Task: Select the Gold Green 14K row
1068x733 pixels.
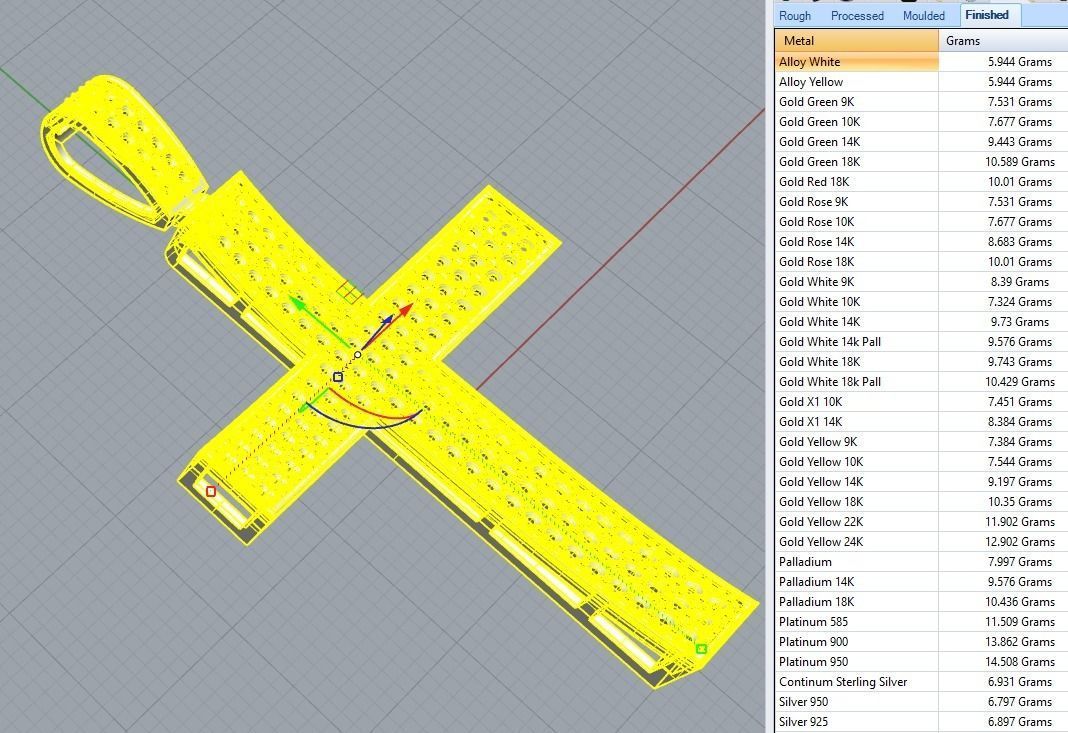Action: (x=922, y=142)
